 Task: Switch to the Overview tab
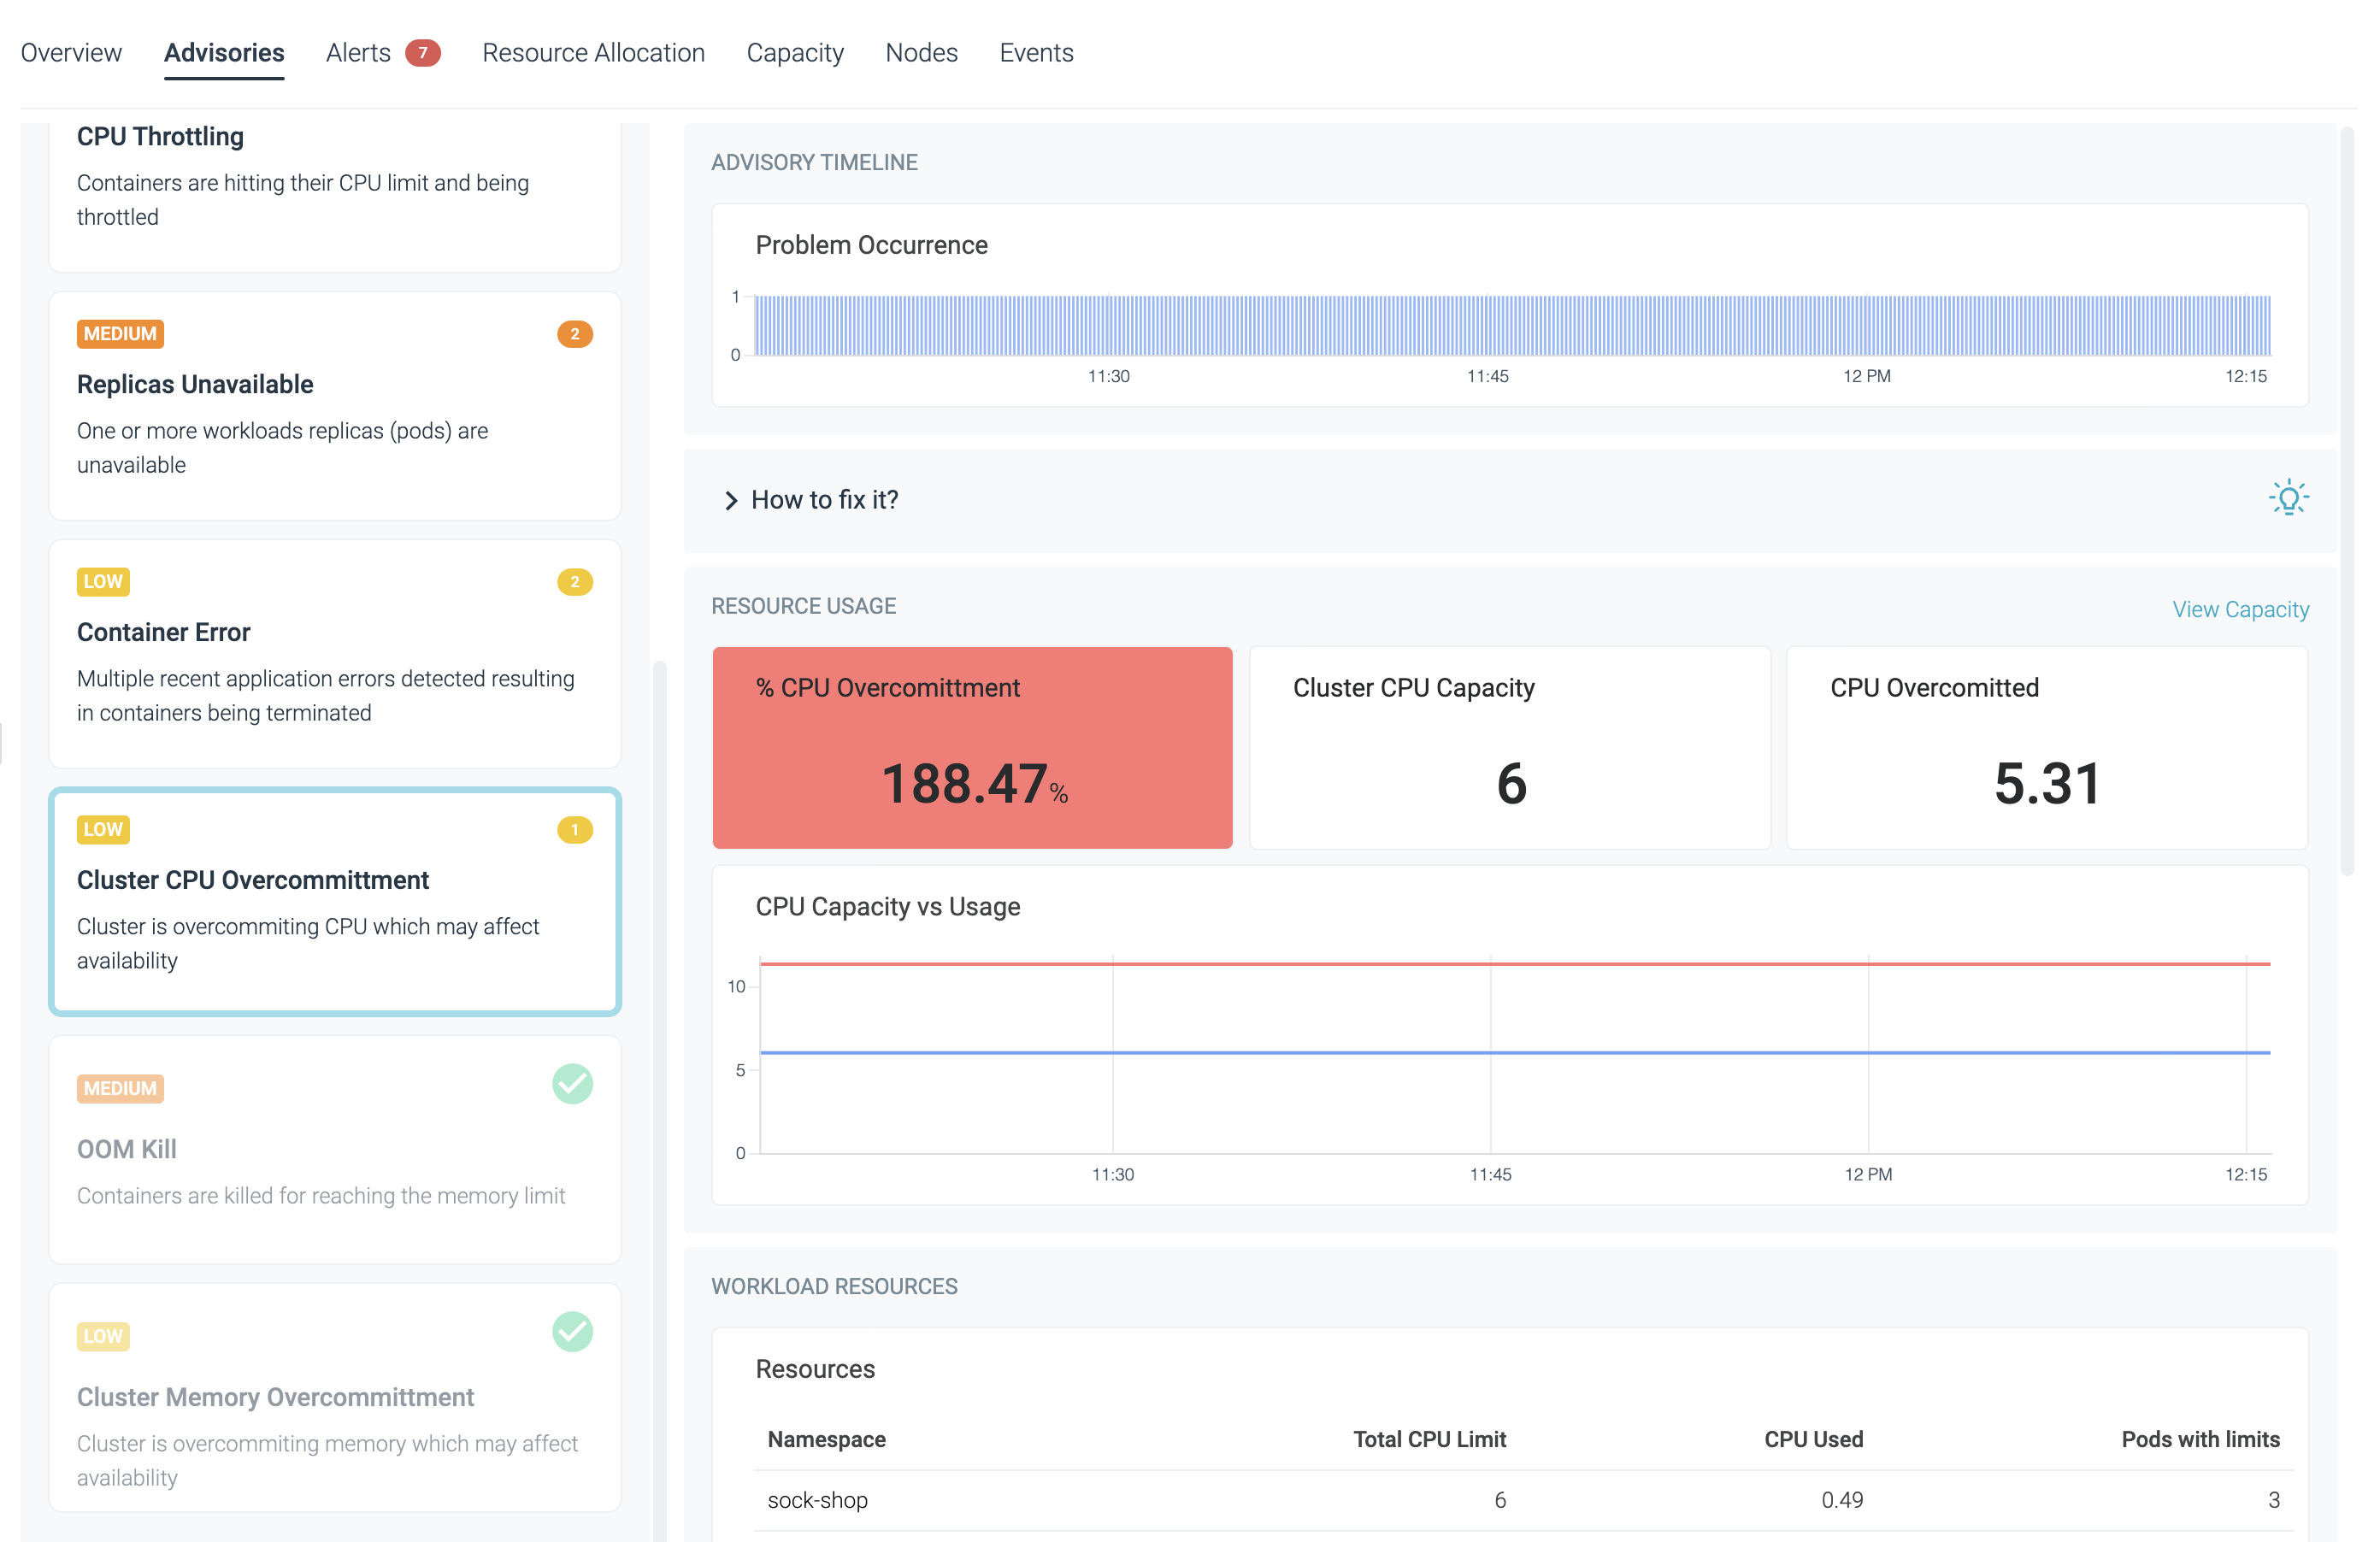pyautogui.click(x=71, y=53)
